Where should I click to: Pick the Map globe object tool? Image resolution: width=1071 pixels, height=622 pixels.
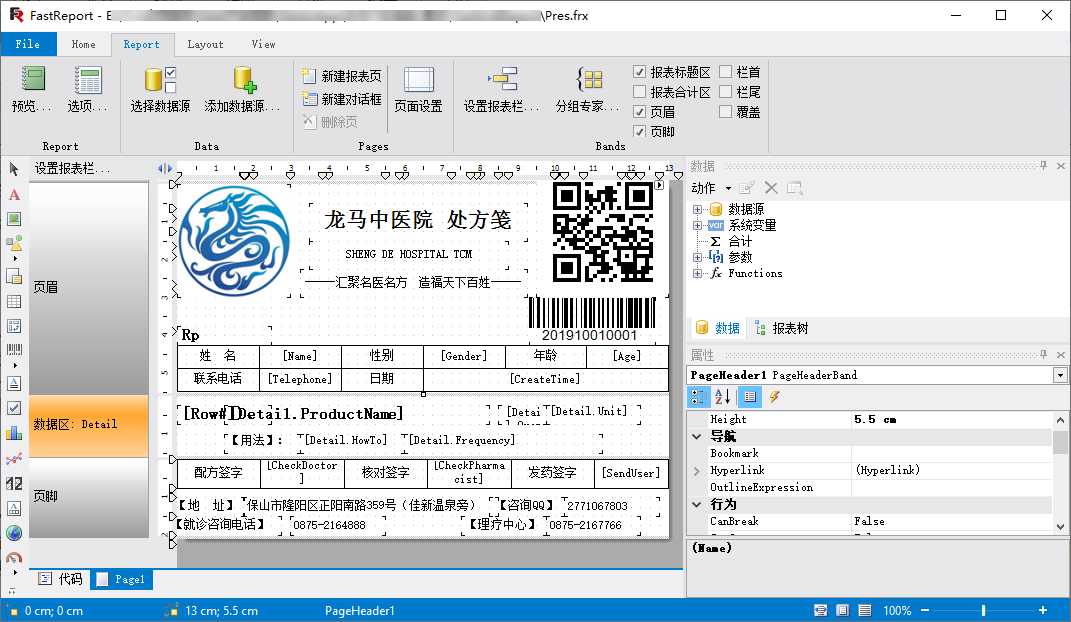point(14,533)
